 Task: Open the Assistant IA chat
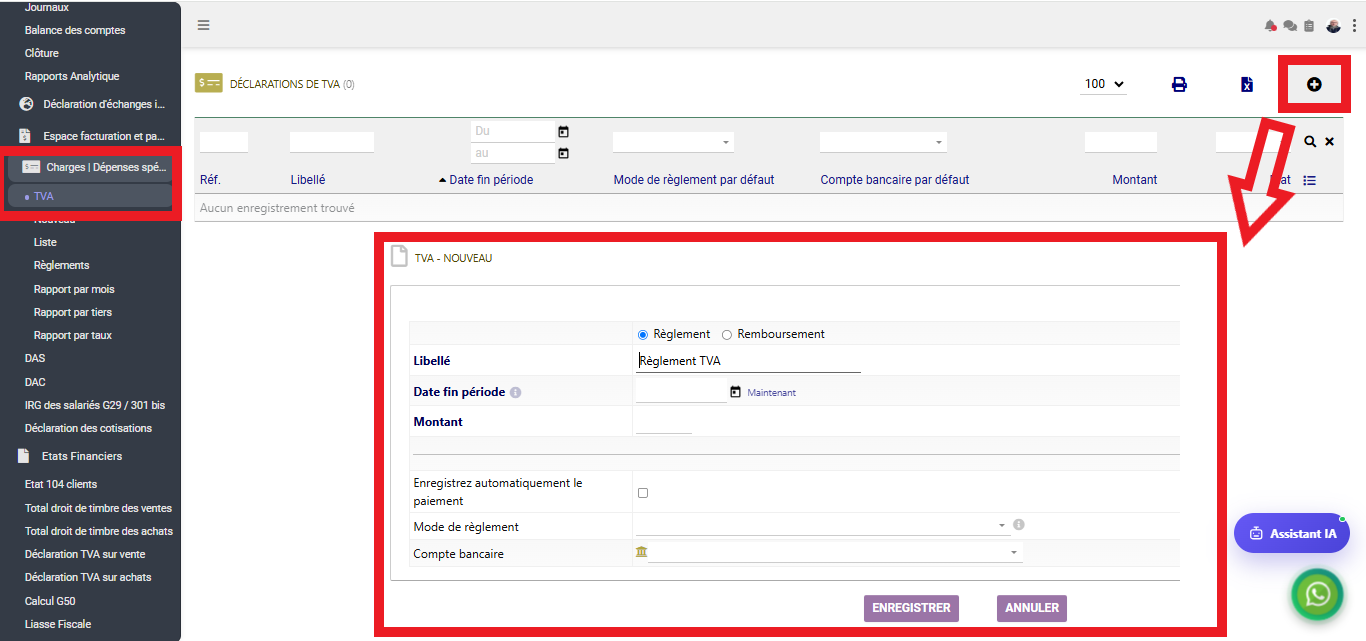pyautogui.click(x=1292, y=533)
